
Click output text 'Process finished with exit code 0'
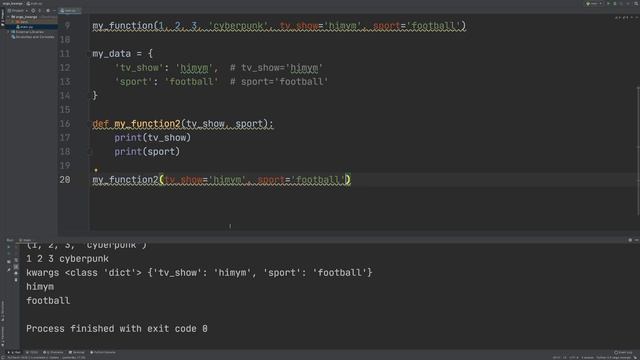(x=117, y=329)
